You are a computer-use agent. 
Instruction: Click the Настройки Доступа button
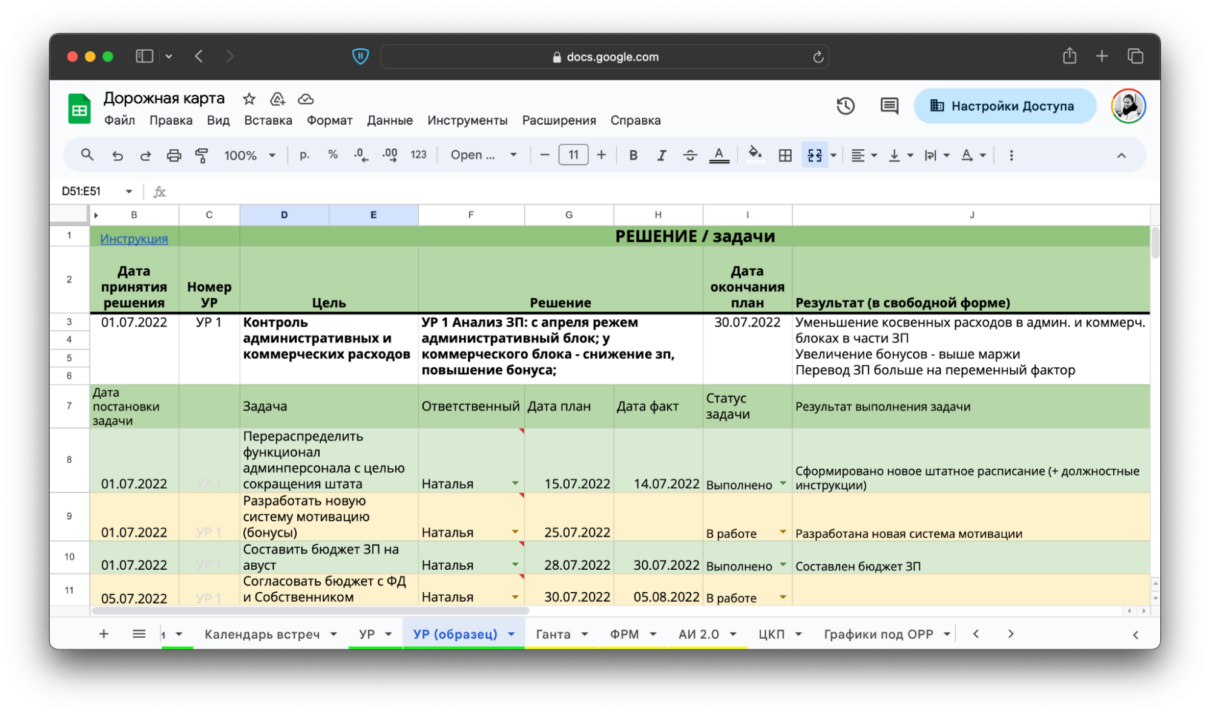(1004, 106)
